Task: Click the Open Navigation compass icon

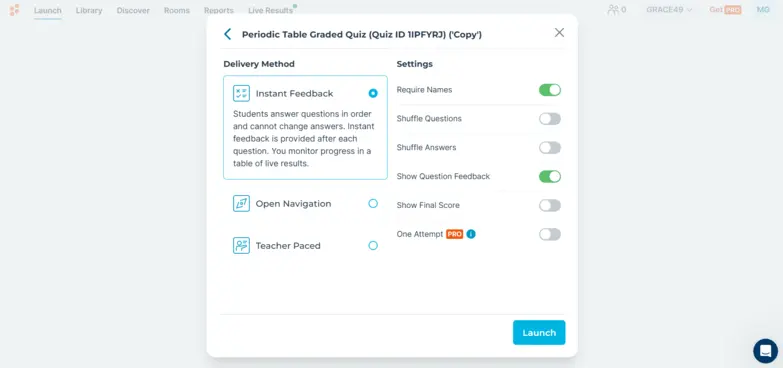Action: [241, 203]
